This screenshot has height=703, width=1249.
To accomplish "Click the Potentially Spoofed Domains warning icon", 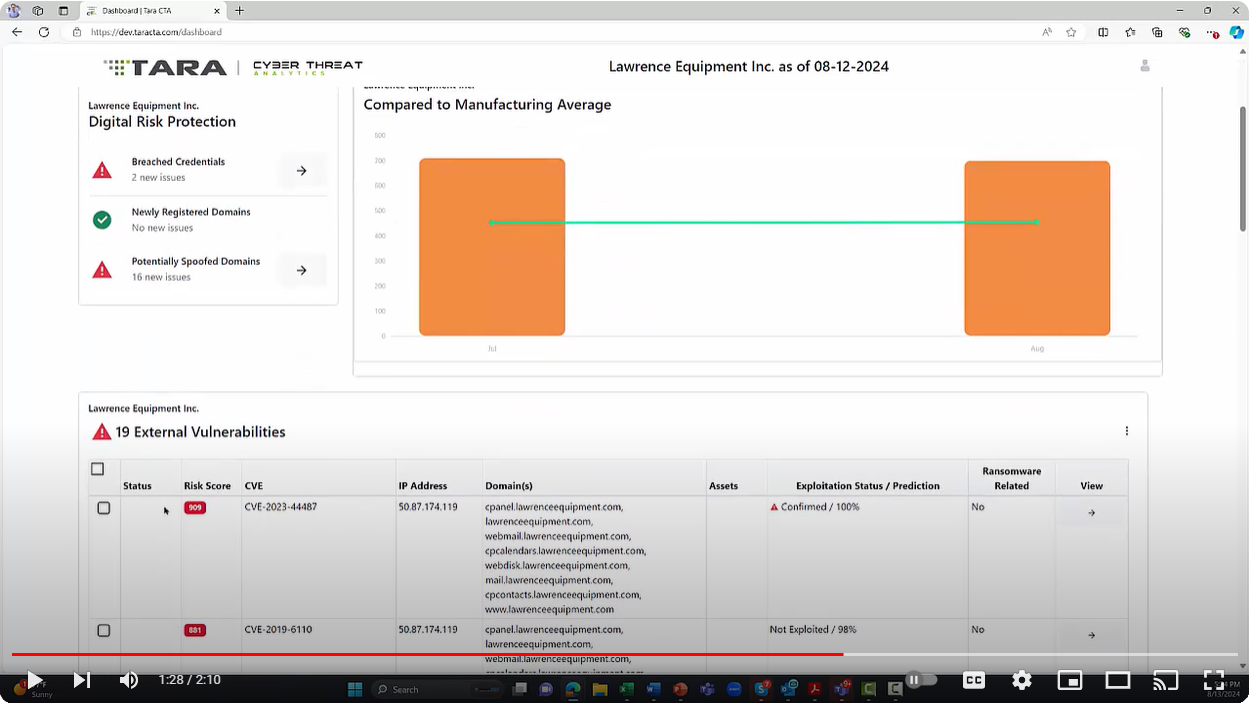I will click(x=102, y=270).
